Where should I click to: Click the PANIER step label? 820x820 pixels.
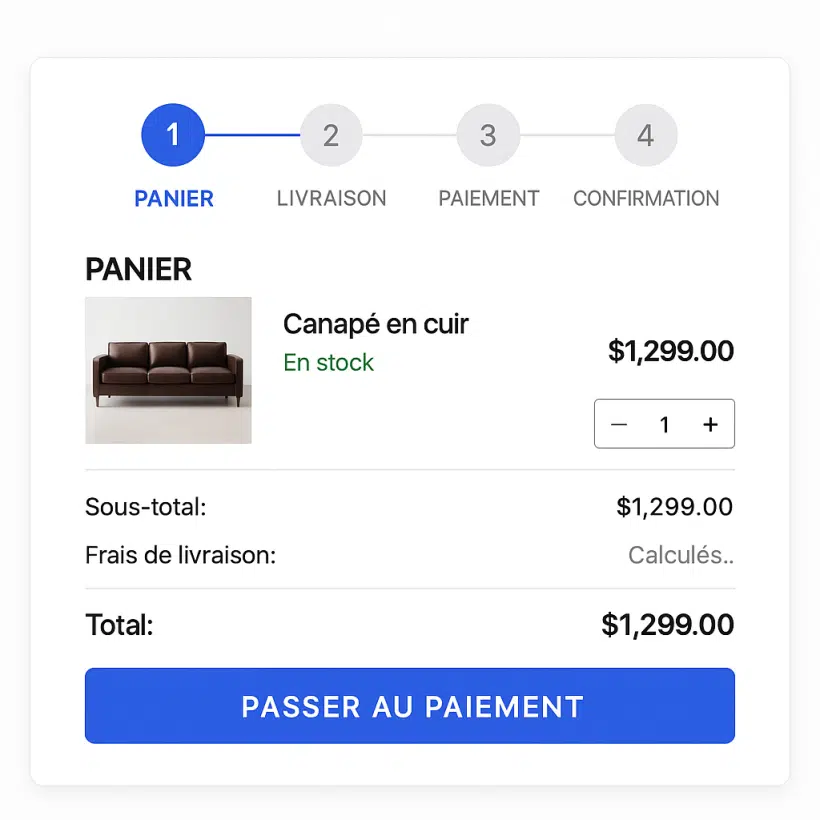click(174, 199)
